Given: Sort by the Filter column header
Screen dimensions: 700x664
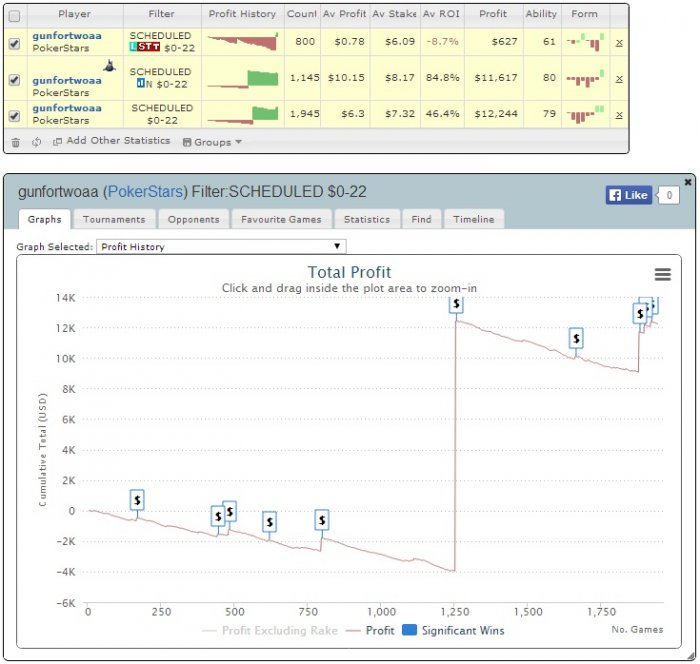Looking at the screenshot, I should pyautogui.click(x=162, y=14).
